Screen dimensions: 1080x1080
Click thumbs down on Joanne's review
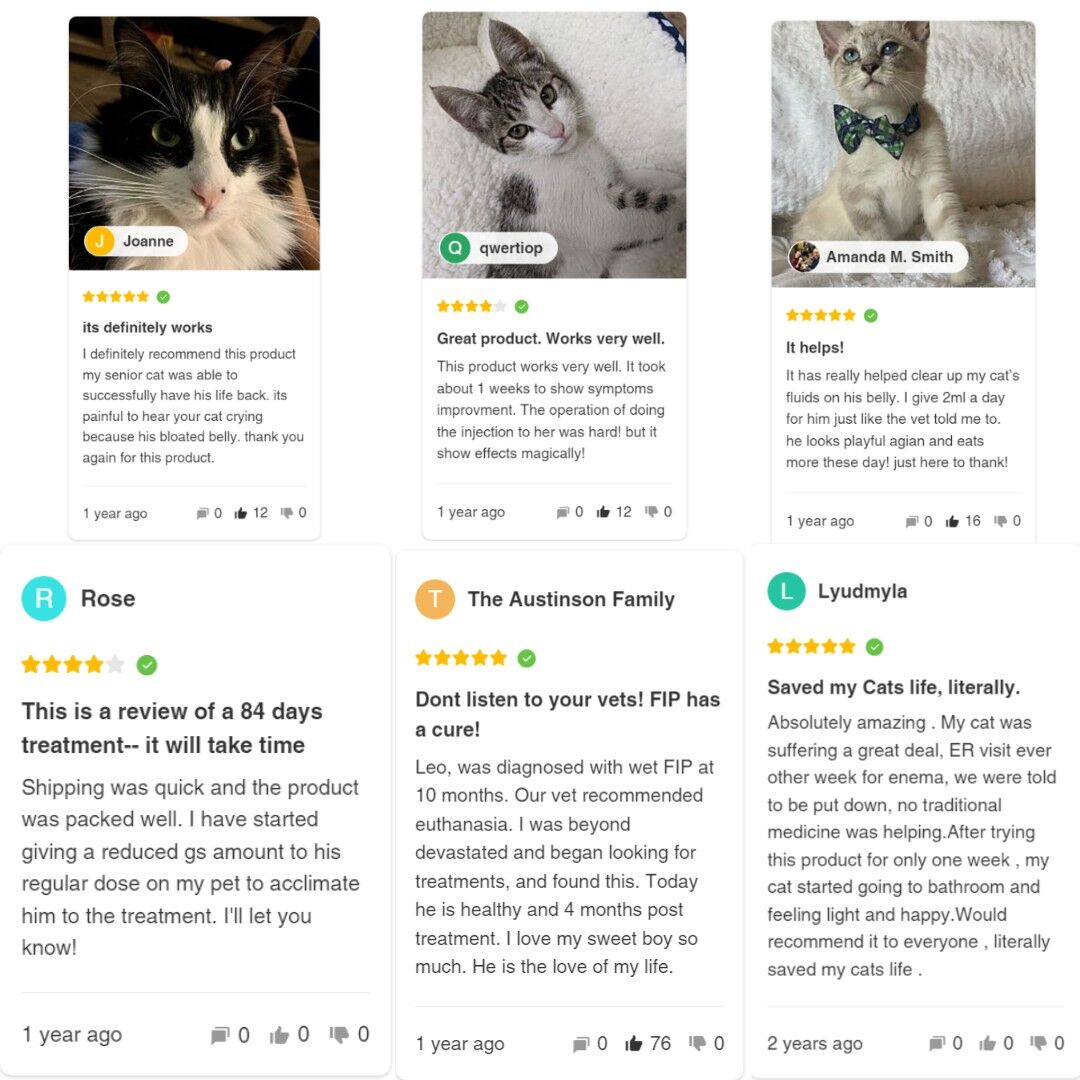[x=287, y=512]
